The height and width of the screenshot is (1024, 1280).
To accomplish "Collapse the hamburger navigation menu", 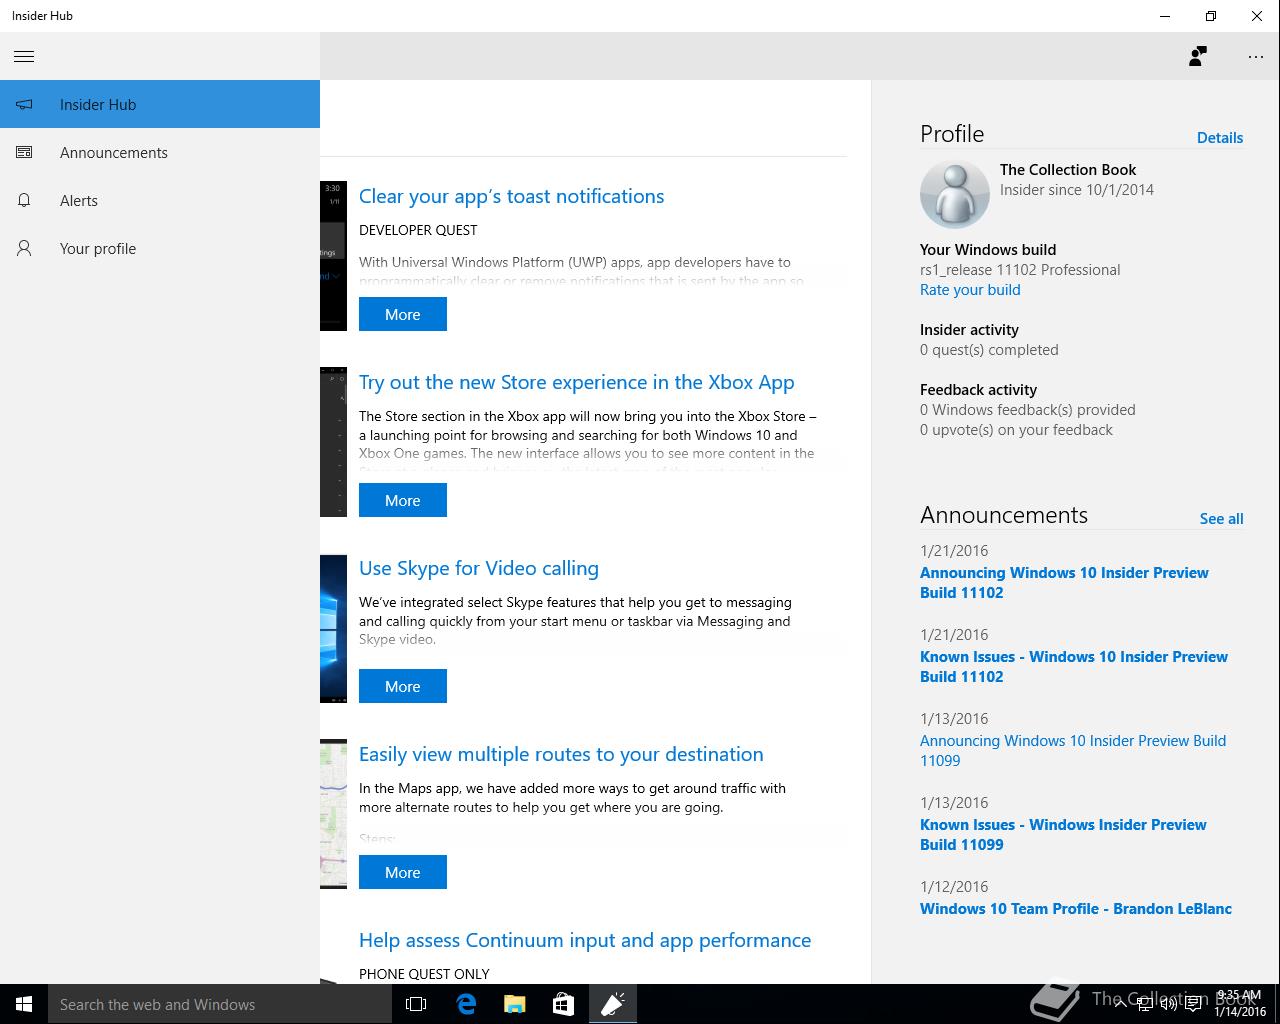I will click(x=24, y=56).
